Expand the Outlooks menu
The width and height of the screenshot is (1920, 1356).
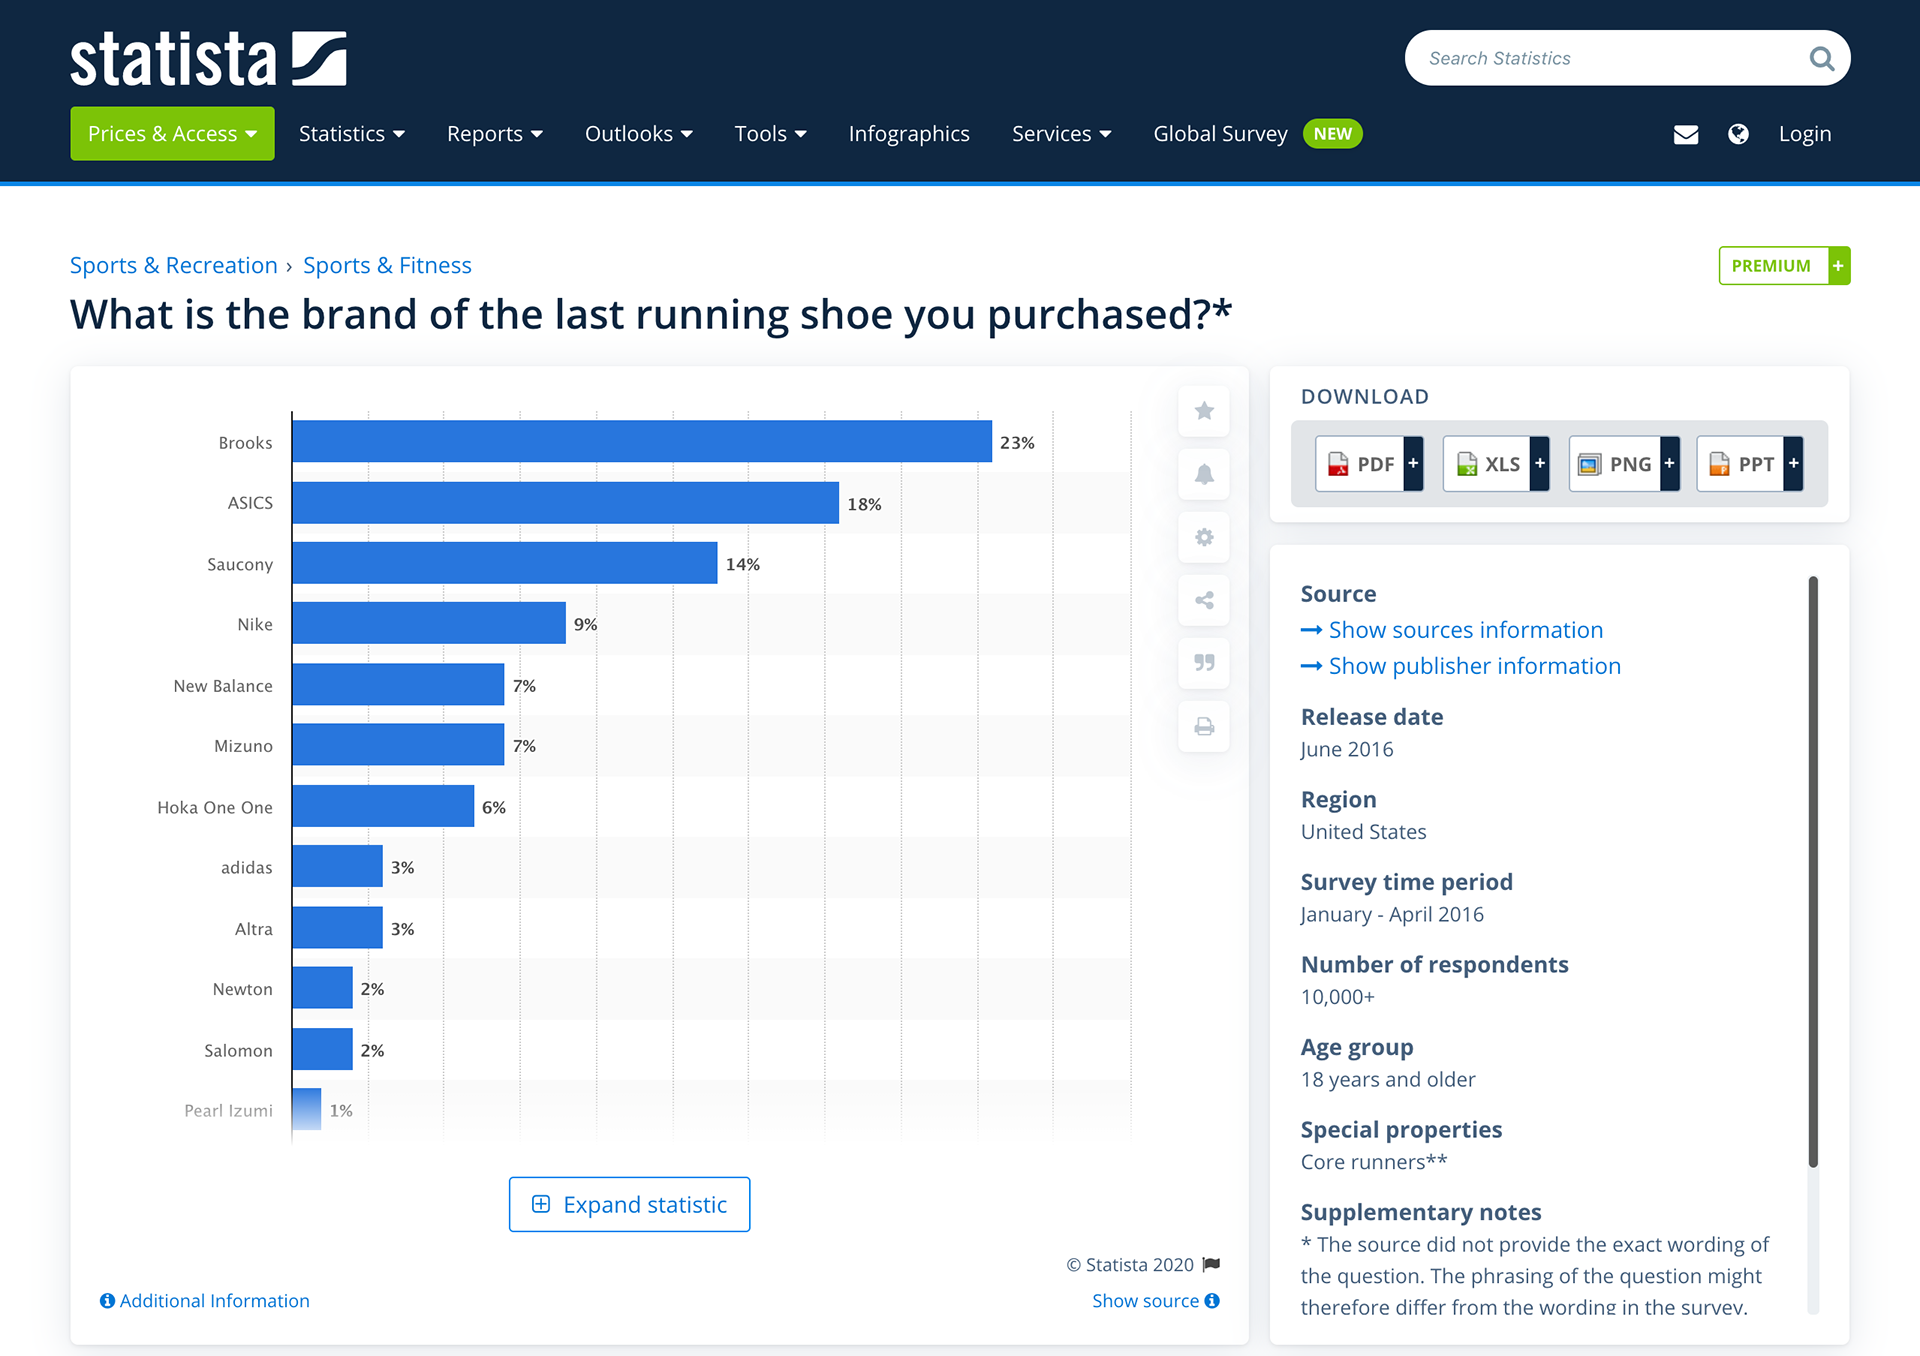tap(639, 134)
